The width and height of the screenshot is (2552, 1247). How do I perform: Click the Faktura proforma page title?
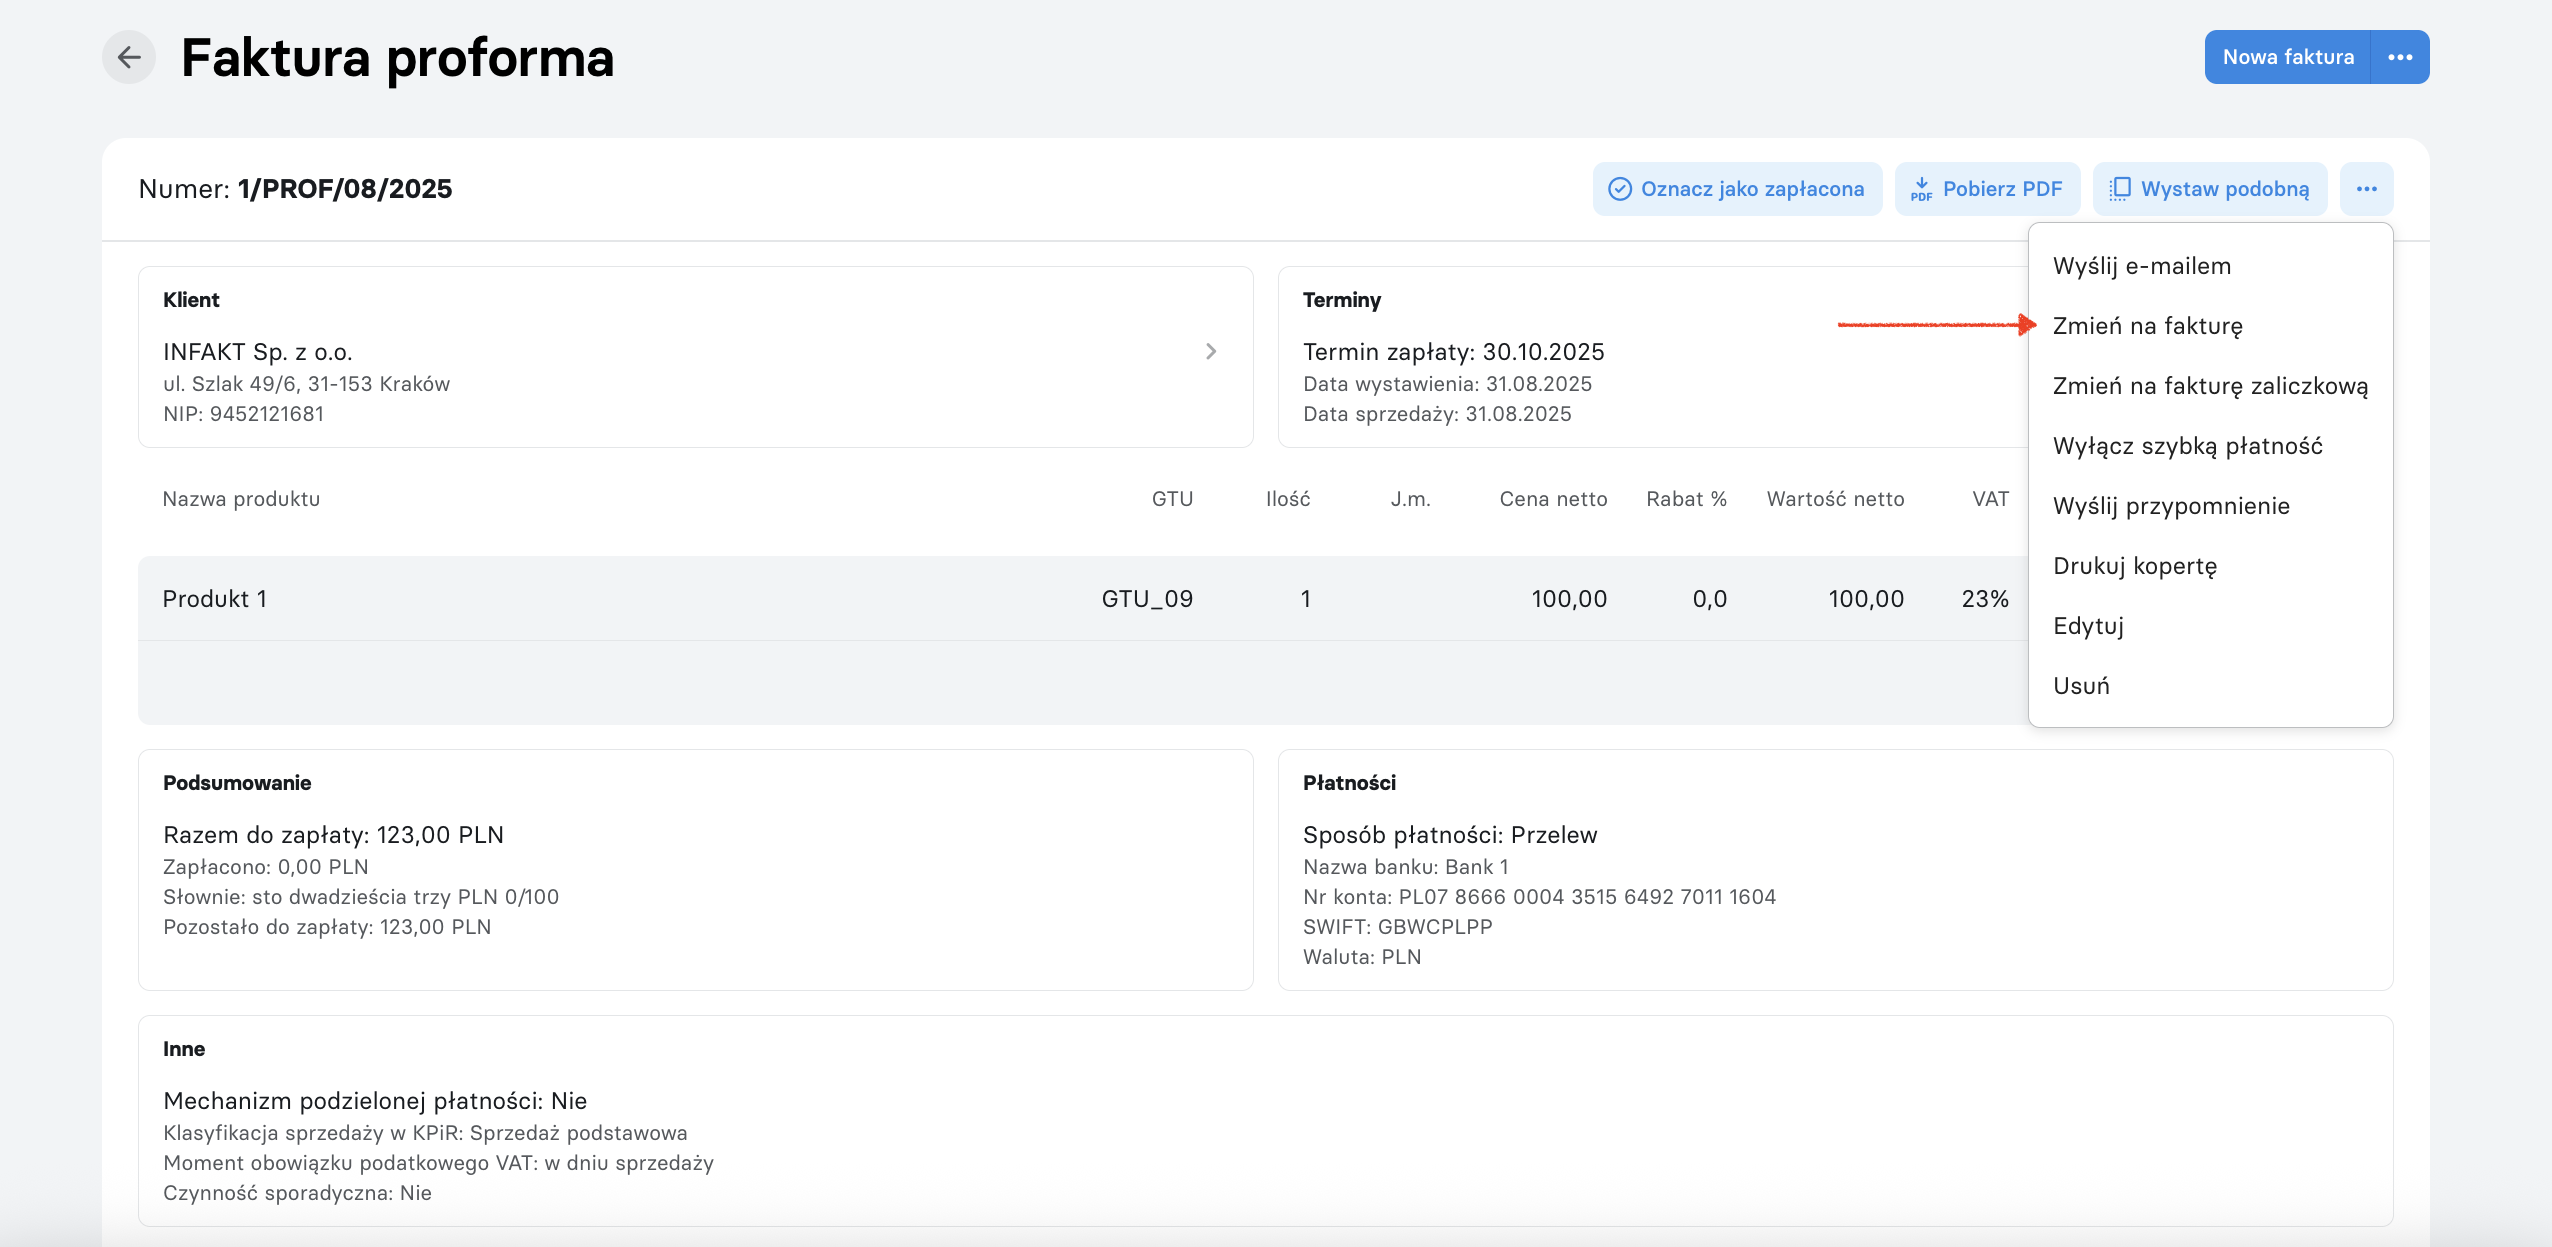[397, 58]
